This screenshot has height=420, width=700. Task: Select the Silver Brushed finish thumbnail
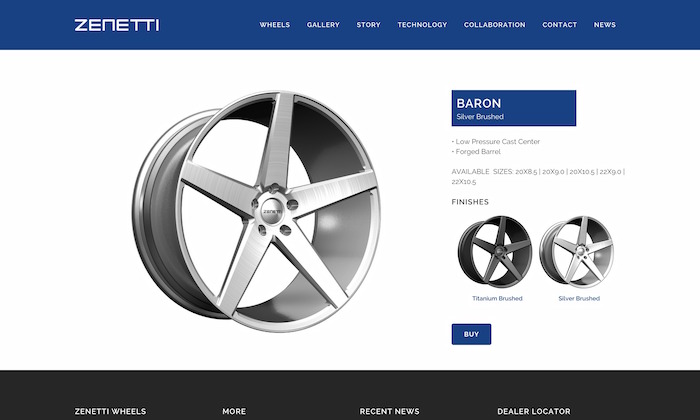click(x=577, y=252)
